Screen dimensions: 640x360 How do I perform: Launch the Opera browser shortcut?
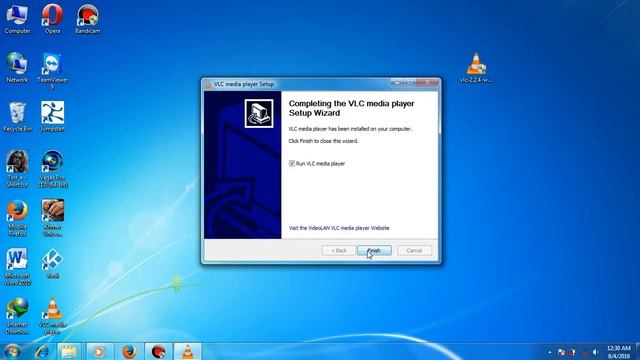pos(52,19)
